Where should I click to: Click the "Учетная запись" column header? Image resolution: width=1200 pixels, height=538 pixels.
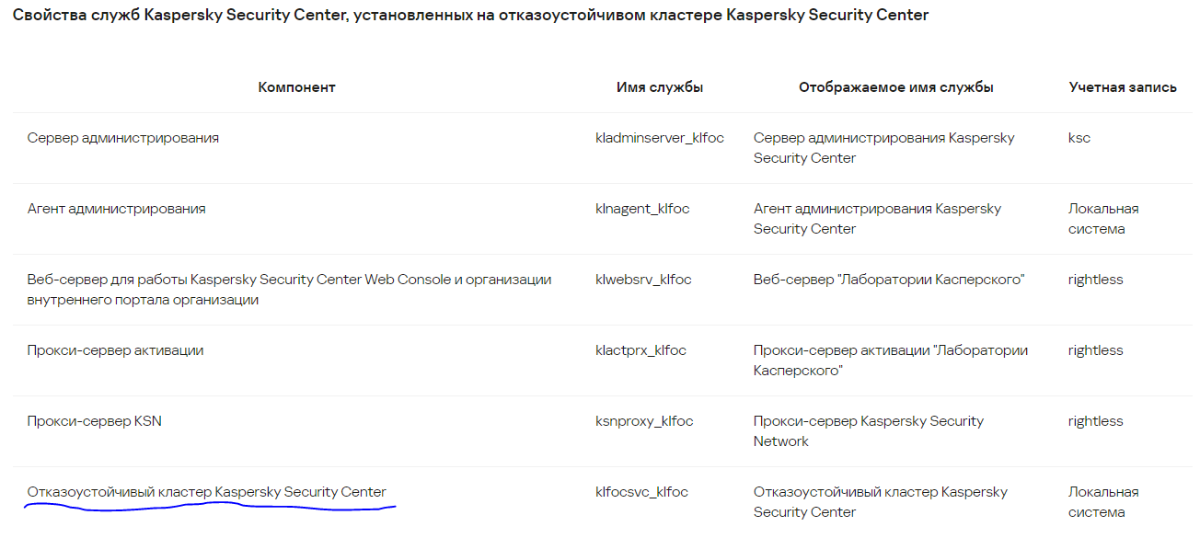coord(1122,88)
